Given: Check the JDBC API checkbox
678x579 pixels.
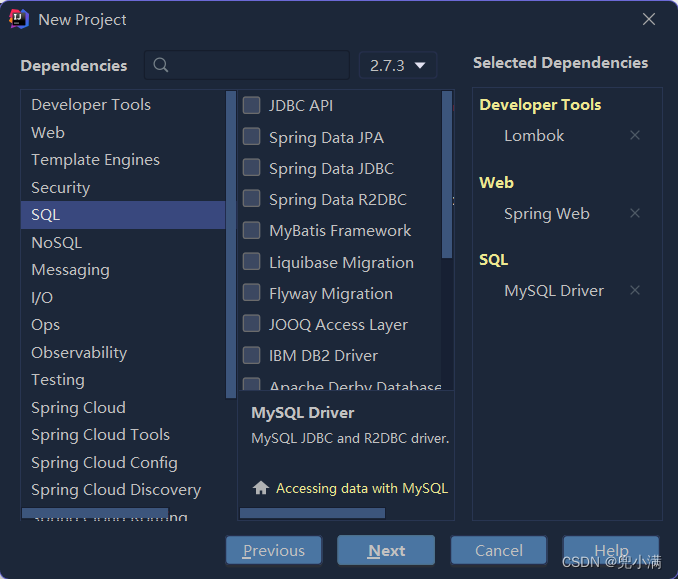Looking at the screenshot, I should pos(251,105).
